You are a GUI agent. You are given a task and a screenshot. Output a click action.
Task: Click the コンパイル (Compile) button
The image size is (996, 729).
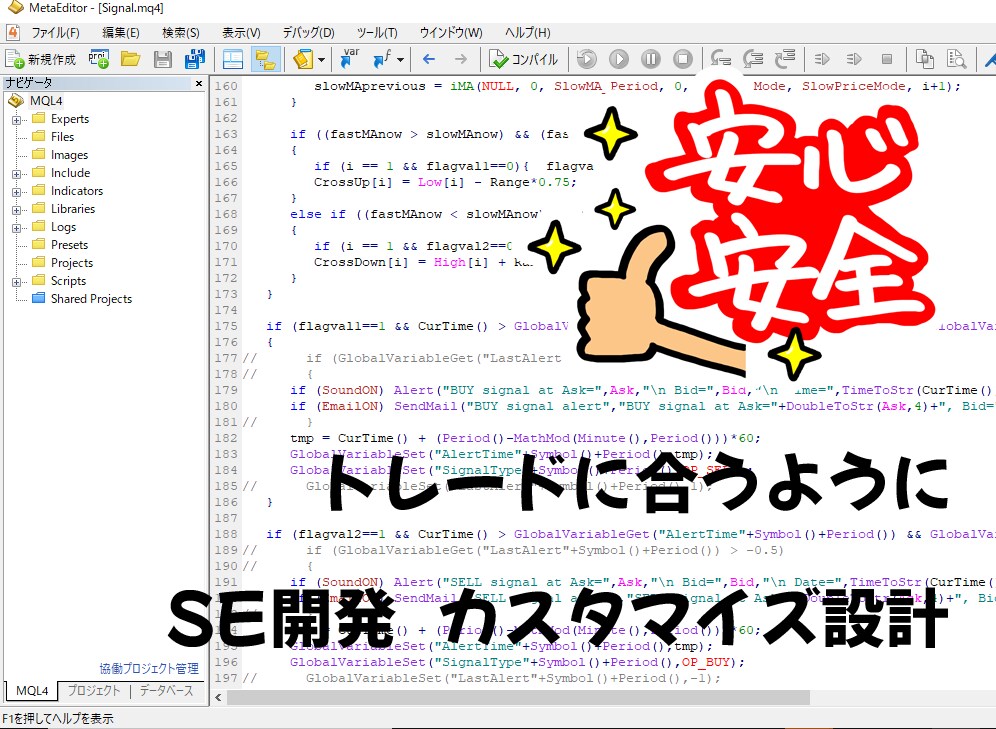pyautogui.click(x=523, y=60)
